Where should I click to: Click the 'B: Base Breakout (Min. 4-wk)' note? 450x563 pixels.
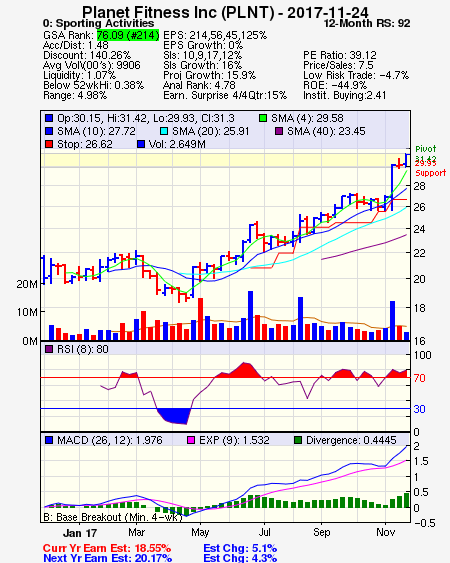(x=113, y=517)
